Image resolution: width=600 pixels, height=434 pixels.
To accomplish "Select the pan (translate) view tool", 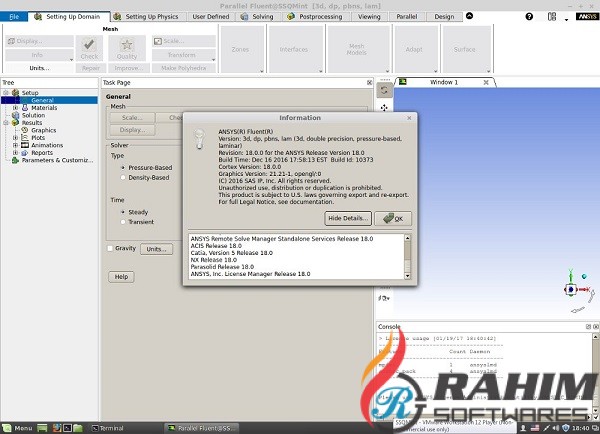I will 384,108.
